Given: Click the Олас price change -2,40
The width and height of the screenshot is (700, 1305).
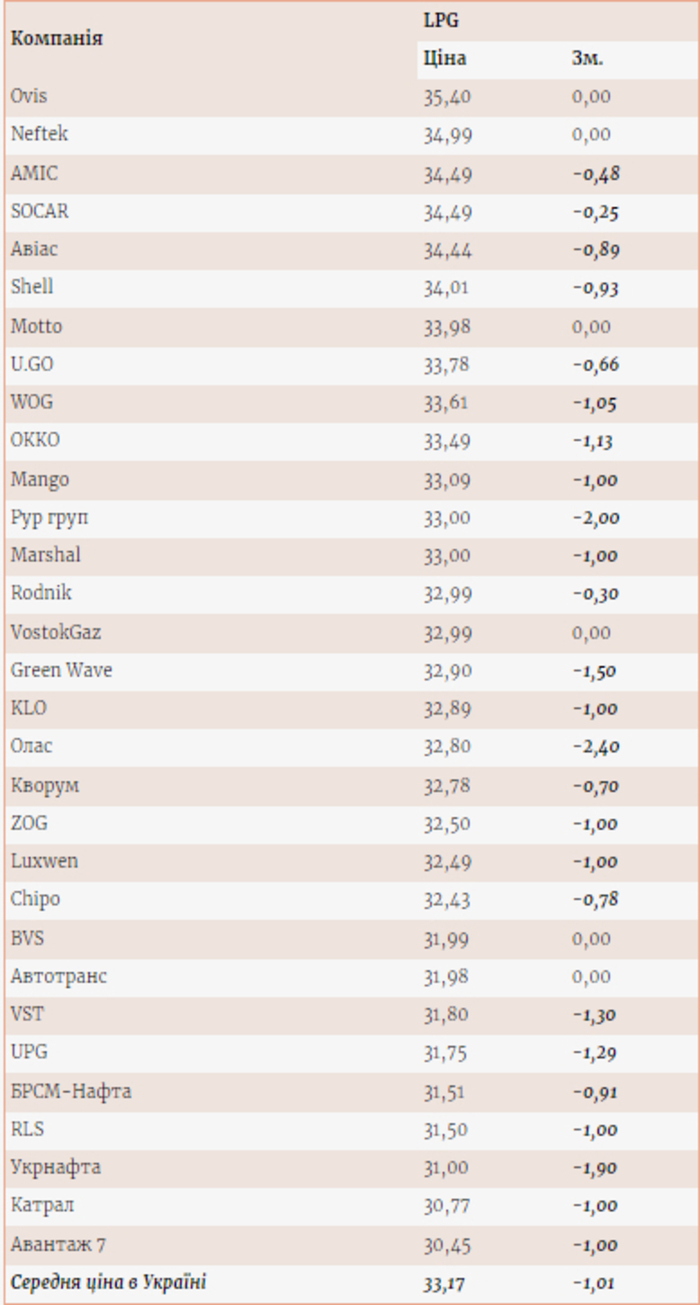Looking at the screenshot, I should tap(596, 747).
